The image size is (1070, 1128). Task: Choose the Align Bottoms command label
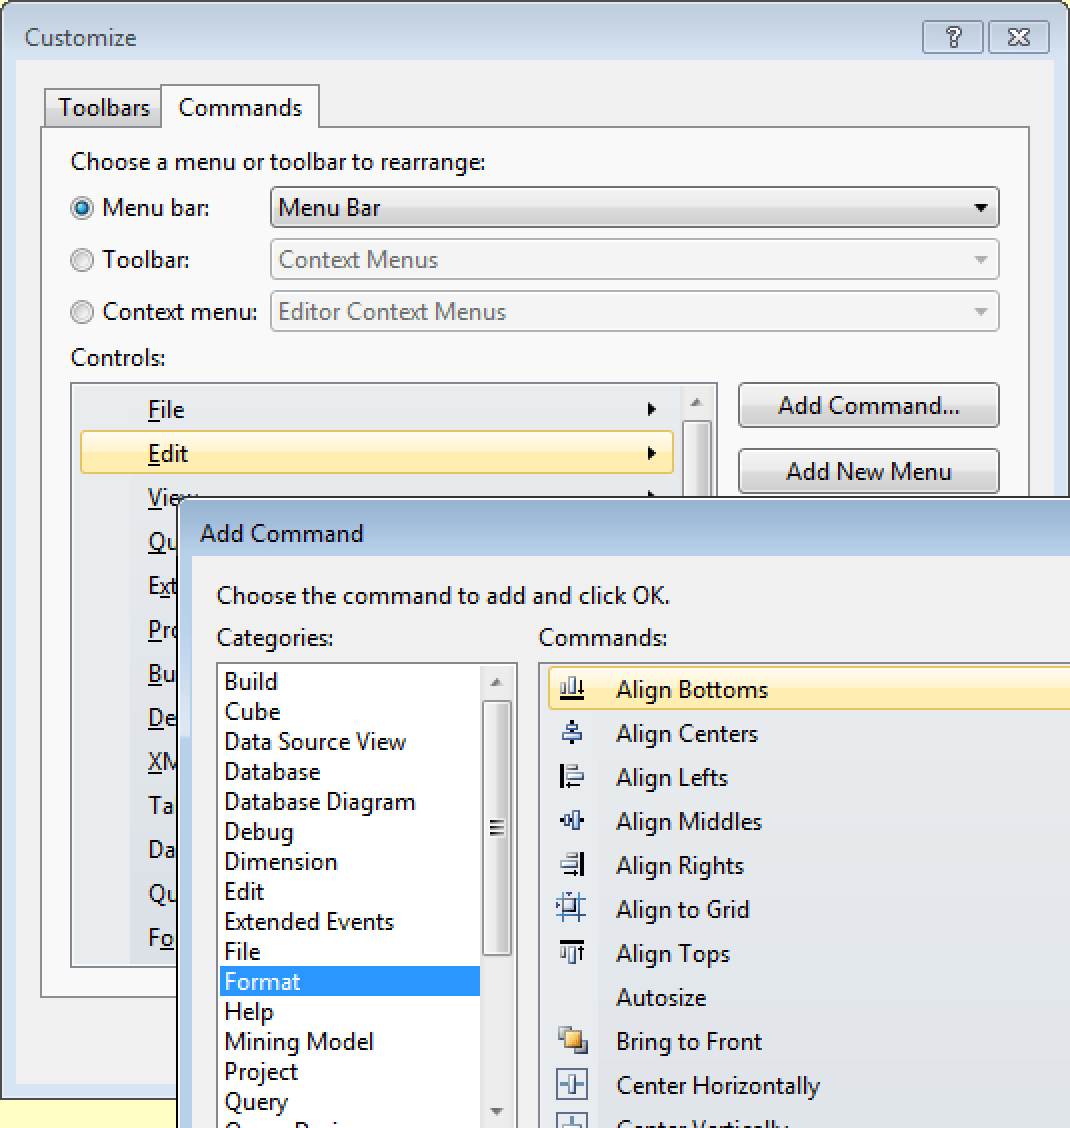692,690
